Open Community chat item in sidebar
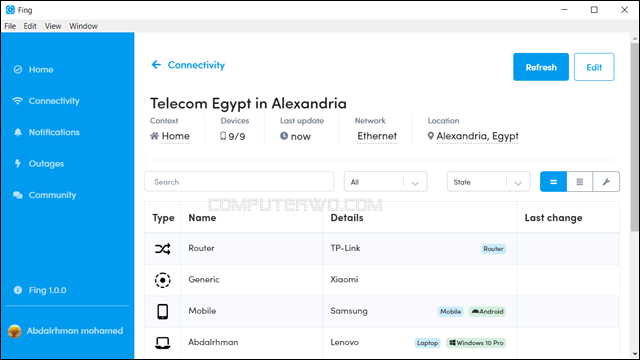Viewport: 640px width, 360px height. (x=18, y=195)
